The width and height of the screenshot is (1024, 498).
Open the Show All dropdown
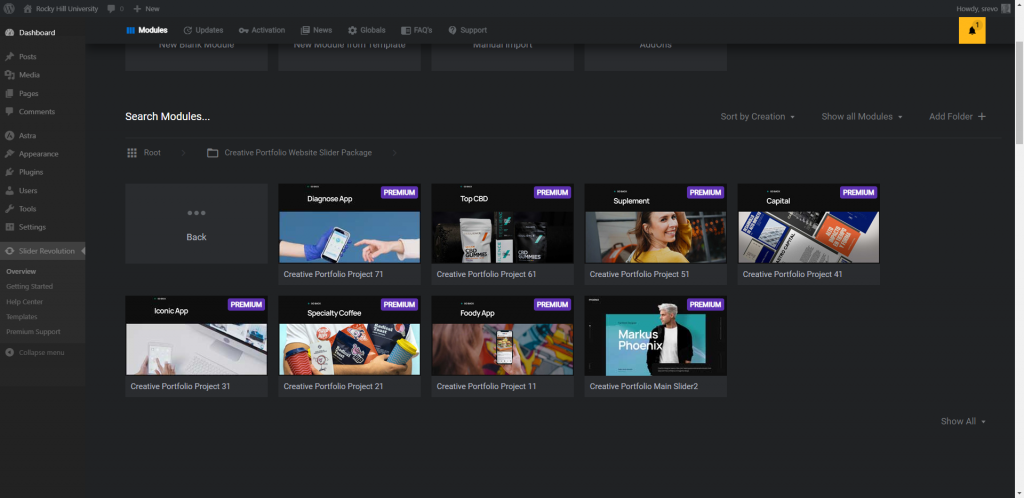(963, 422)
